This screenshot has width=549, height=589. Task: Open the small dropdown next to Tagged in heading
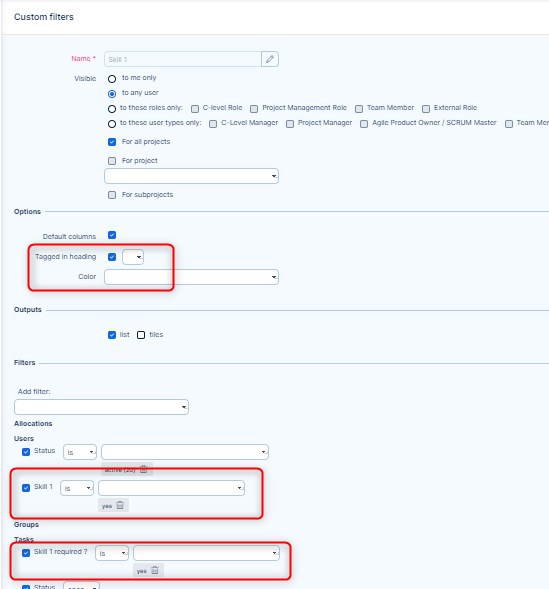[133, 257]
